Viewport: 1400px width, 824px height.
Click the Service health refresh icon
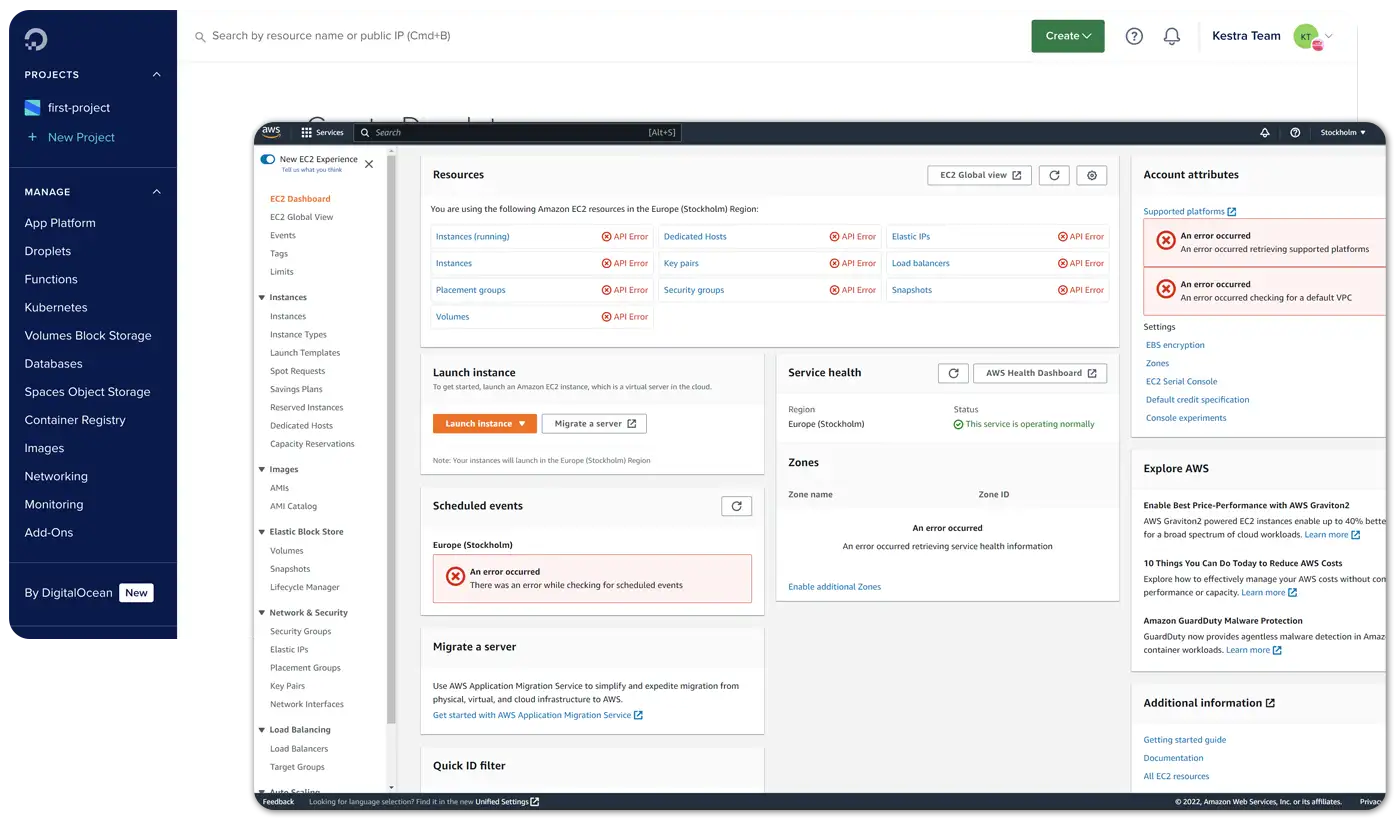coord(953,373)
